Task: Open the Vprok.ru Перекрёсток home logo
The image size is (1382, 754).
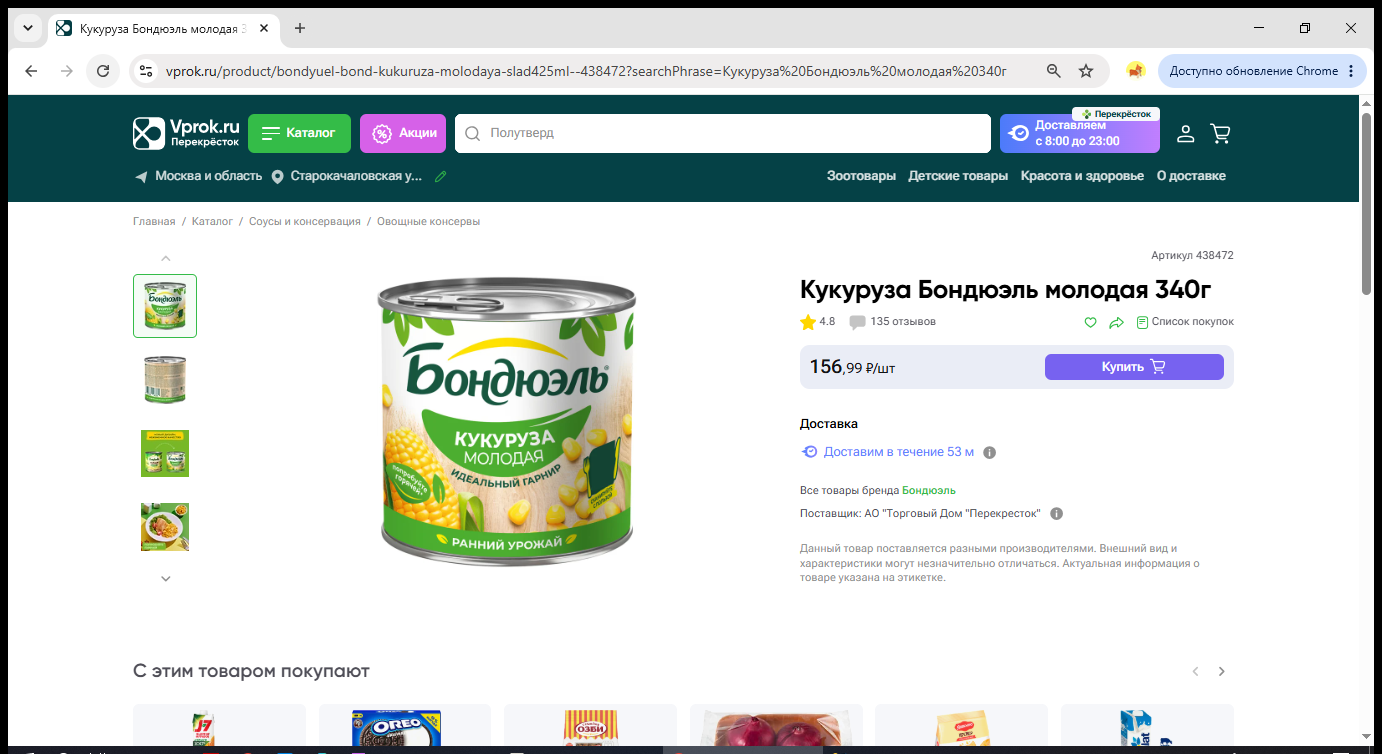Action: click(x=186, y=133)
